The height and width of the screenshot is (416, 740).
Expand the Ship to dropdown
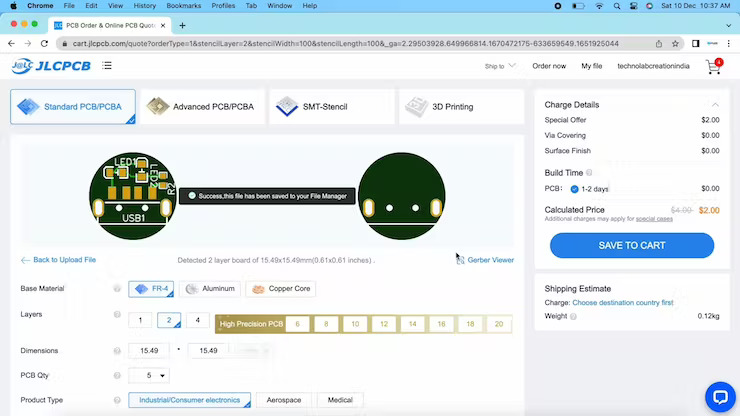pos(500,66)
